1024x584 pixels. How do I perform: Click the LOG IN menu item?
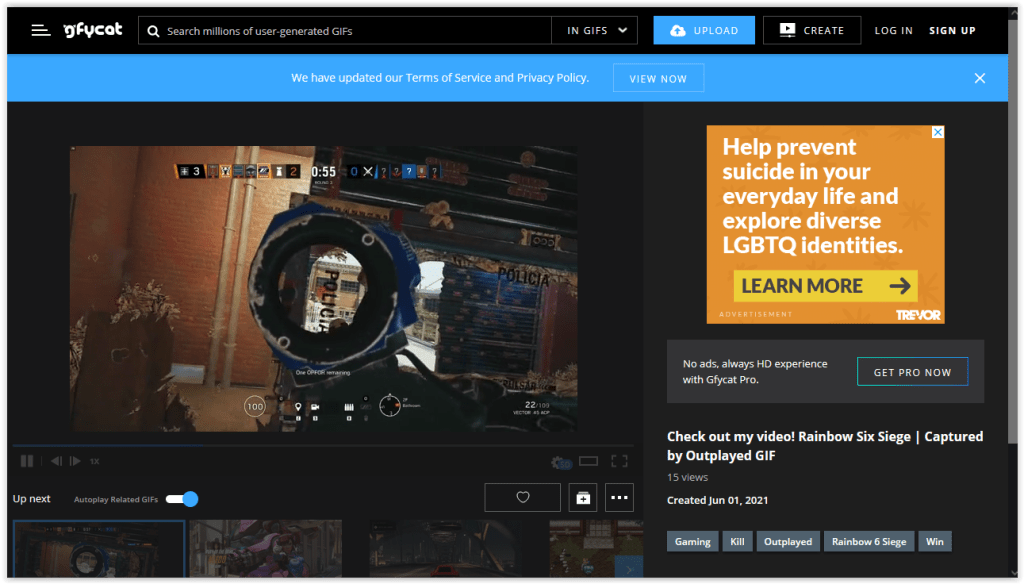coord(893,31)
